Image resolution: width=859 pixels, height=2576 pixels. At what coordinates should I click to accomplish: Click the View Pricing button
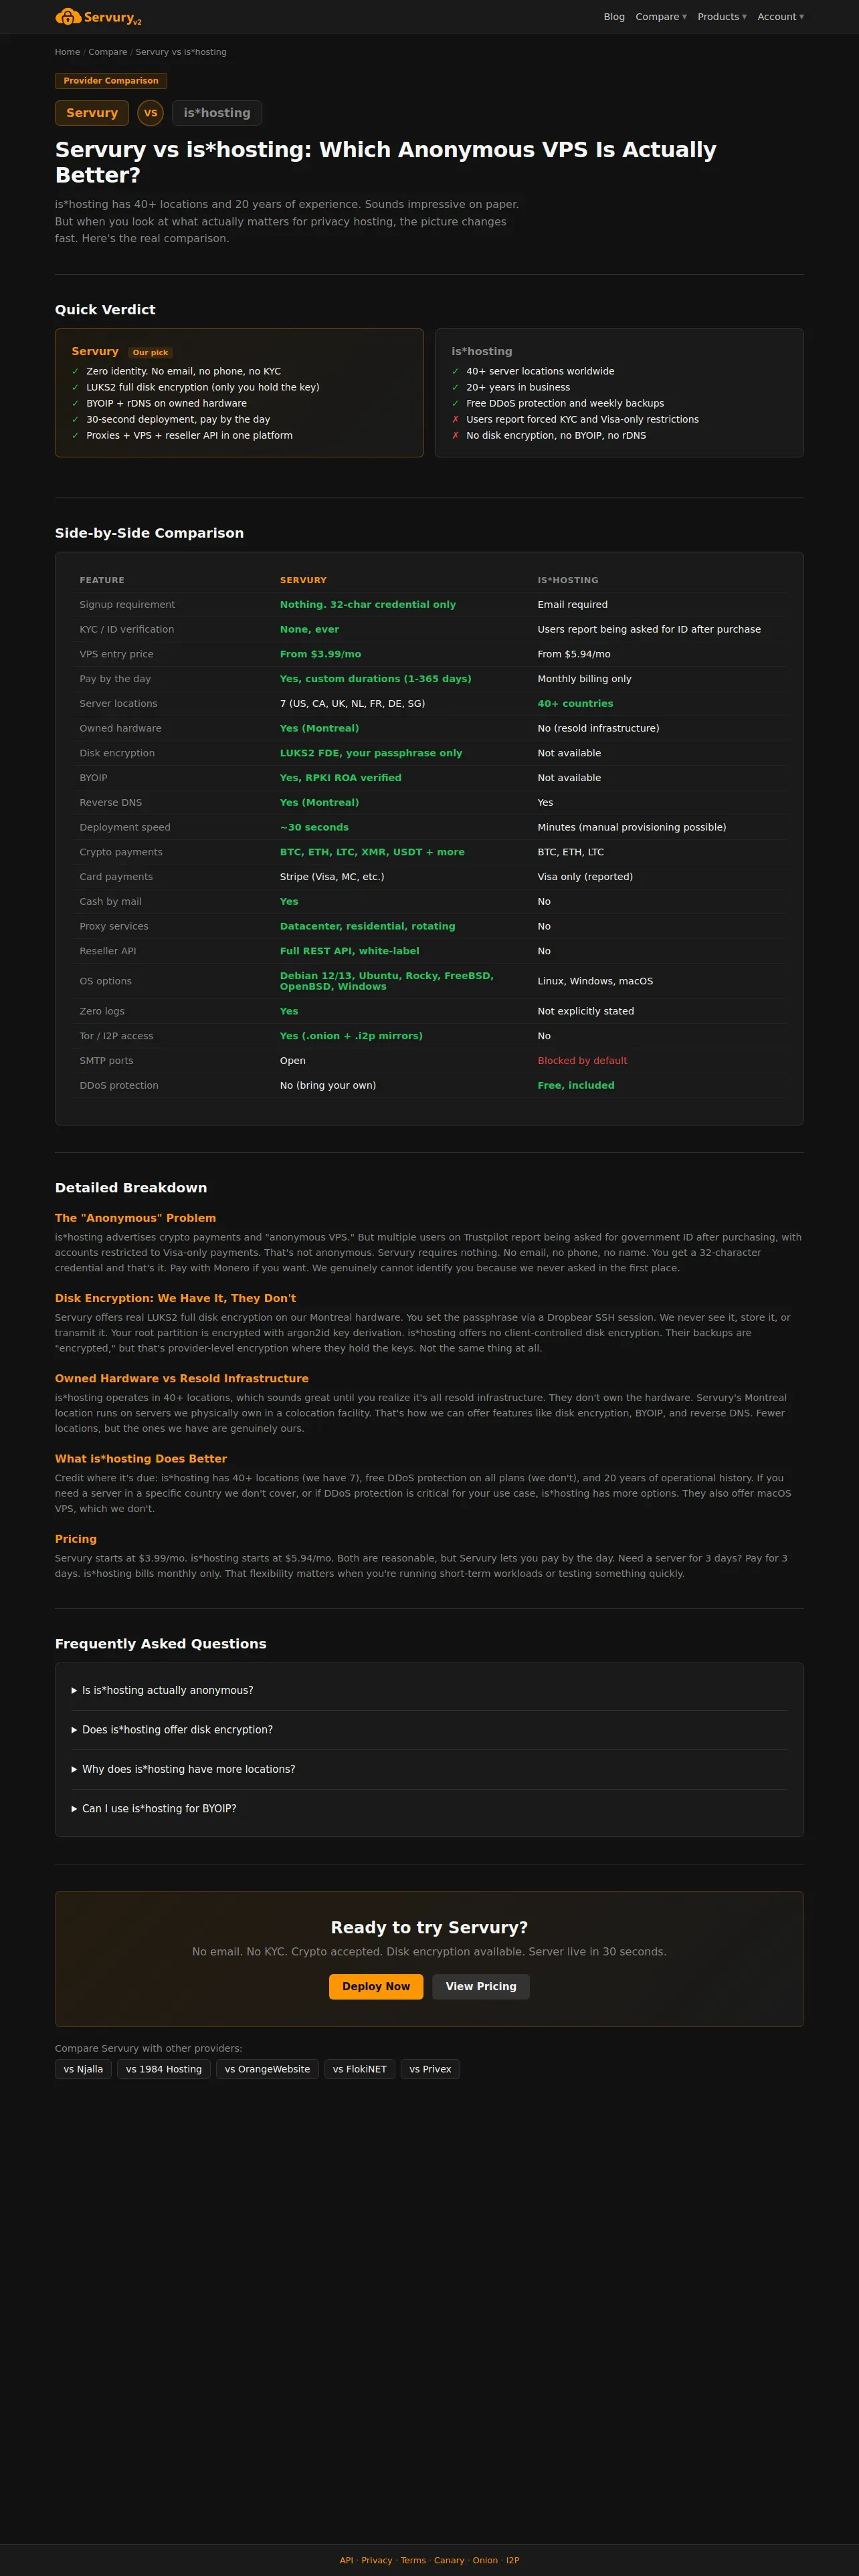tap(481, 1987)
